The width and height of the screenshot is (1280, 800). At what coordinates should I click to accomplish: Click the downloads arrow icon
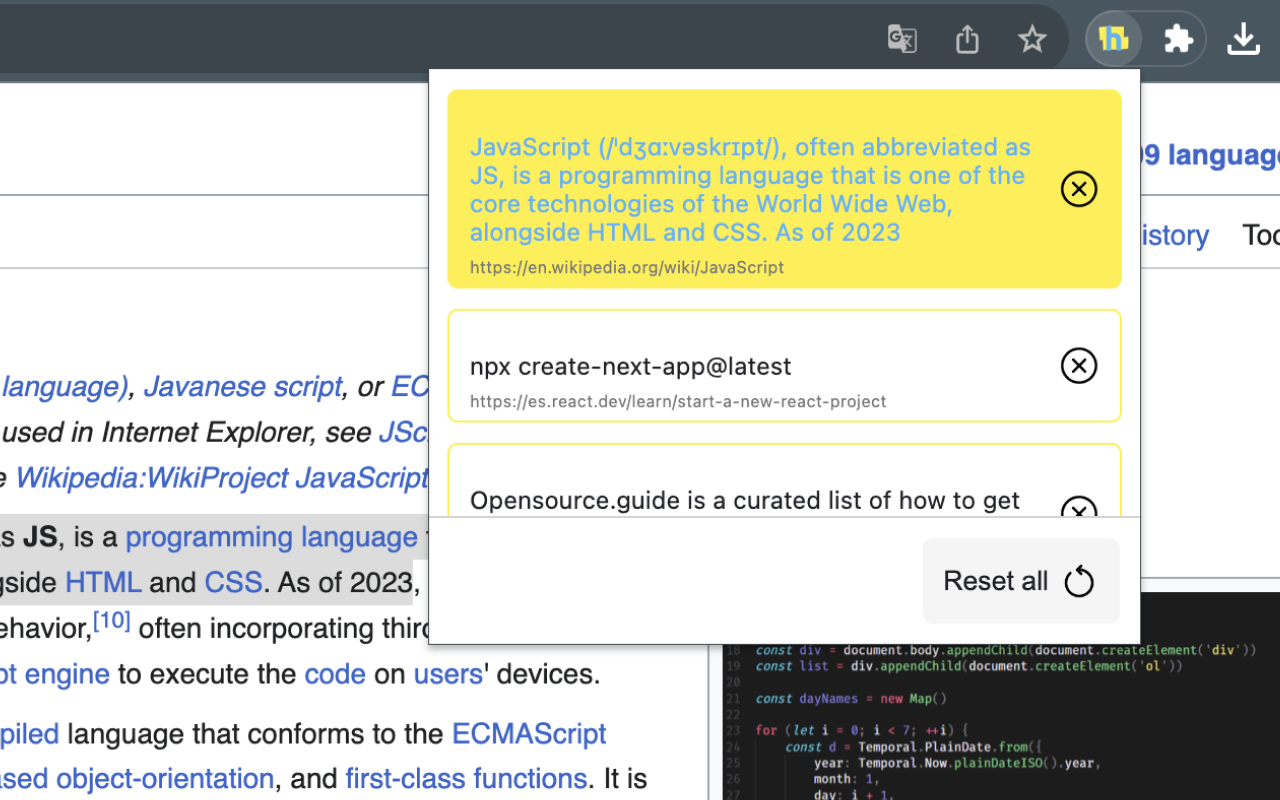(x=1243, y=39)
